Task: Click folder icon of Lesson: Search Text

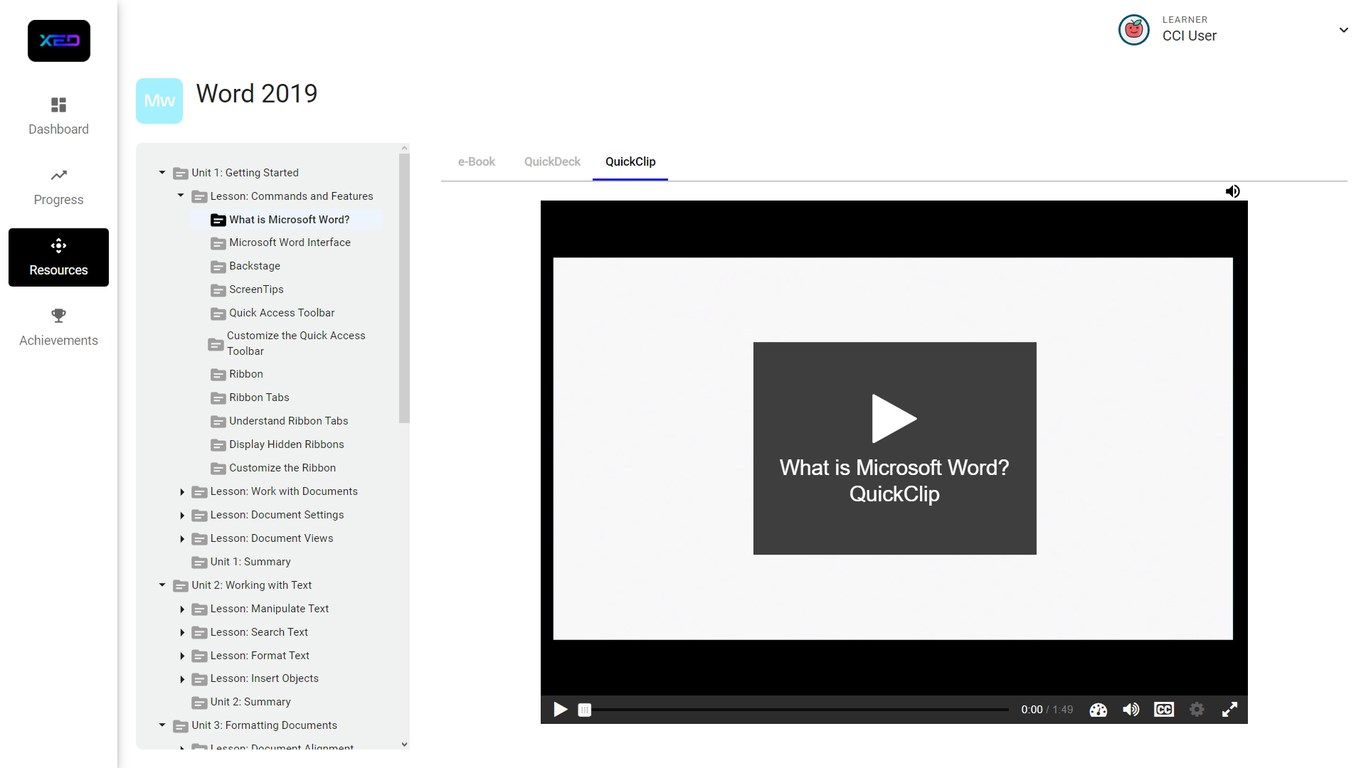Action: click(199, 633)
